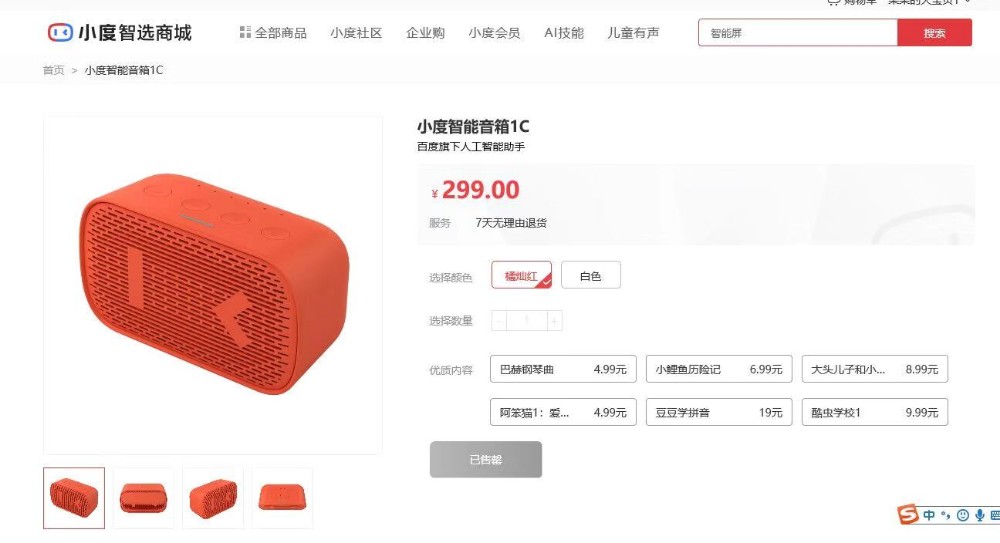This screenshot has height=543, width=1000.
Task: Click the Xiaodu robot logo icon
Action: [x=60, y=33]
